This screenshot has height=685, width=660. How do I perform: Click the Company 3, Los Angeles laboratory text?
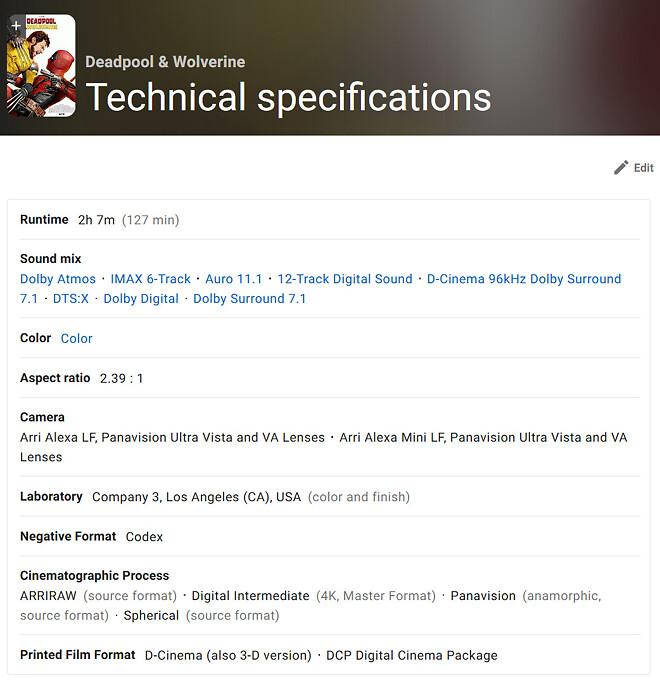tap(196, 497)
